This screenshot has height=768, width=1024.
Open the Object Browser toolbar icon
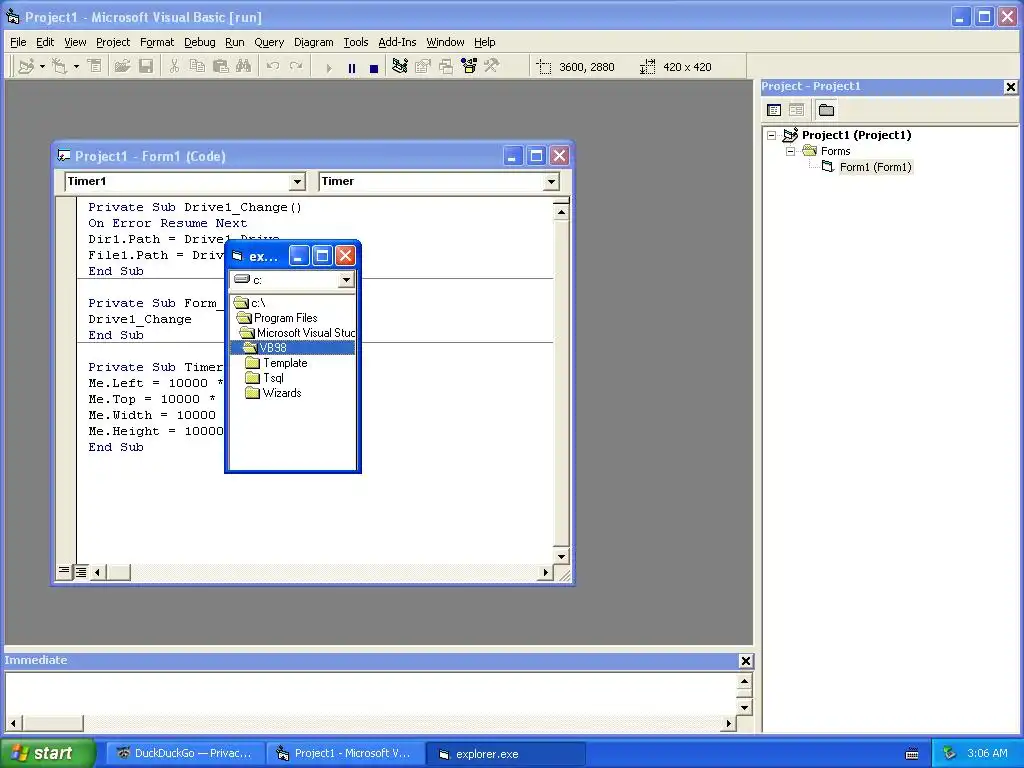(x=469, y=66)
